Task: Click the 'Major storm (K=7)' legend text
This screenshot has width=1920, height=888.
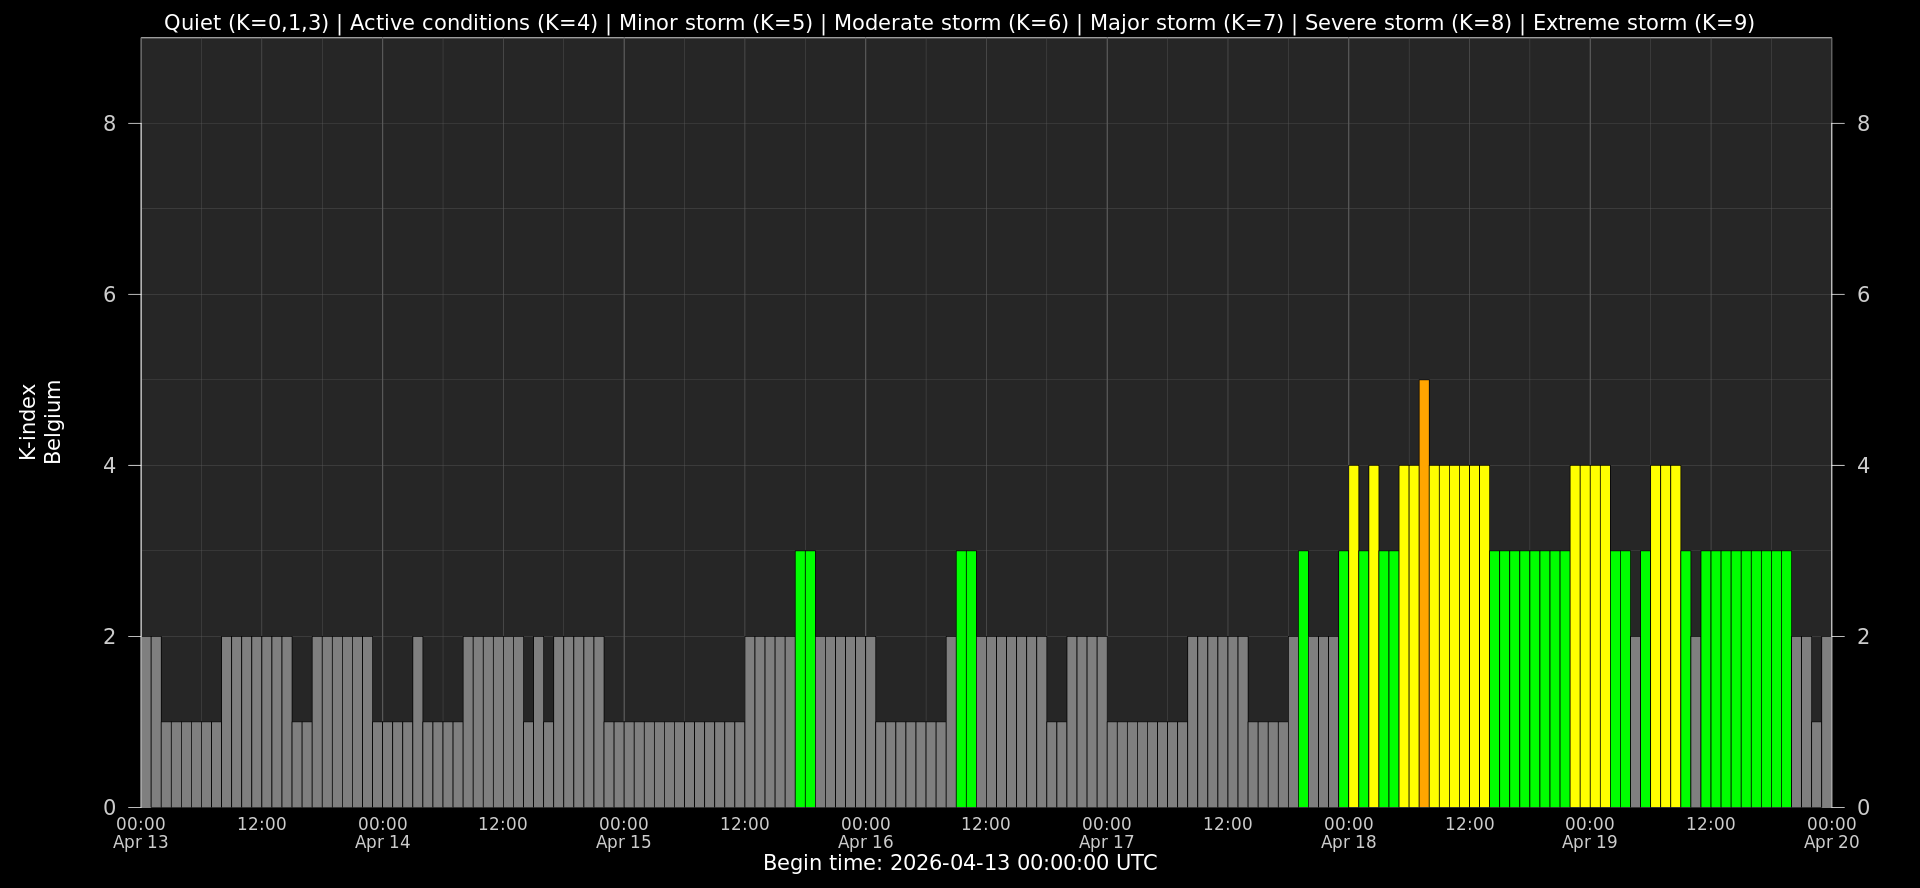Action: tap(1186, 23)
